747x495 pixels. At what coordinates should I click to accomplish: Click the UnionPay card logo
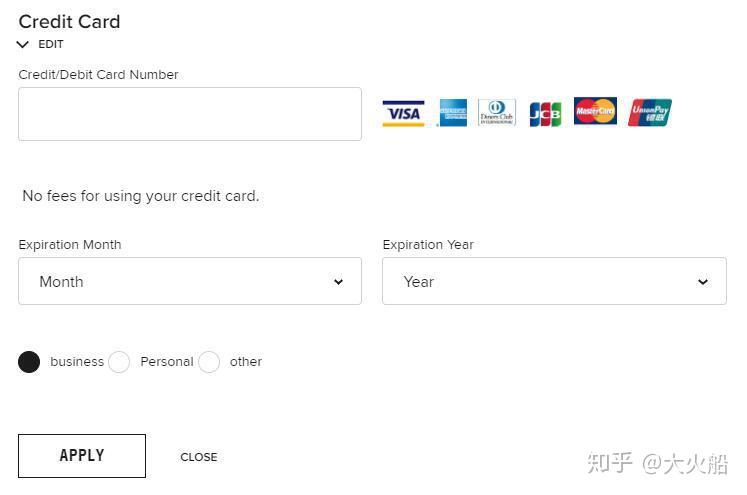[x=650, y=112]
